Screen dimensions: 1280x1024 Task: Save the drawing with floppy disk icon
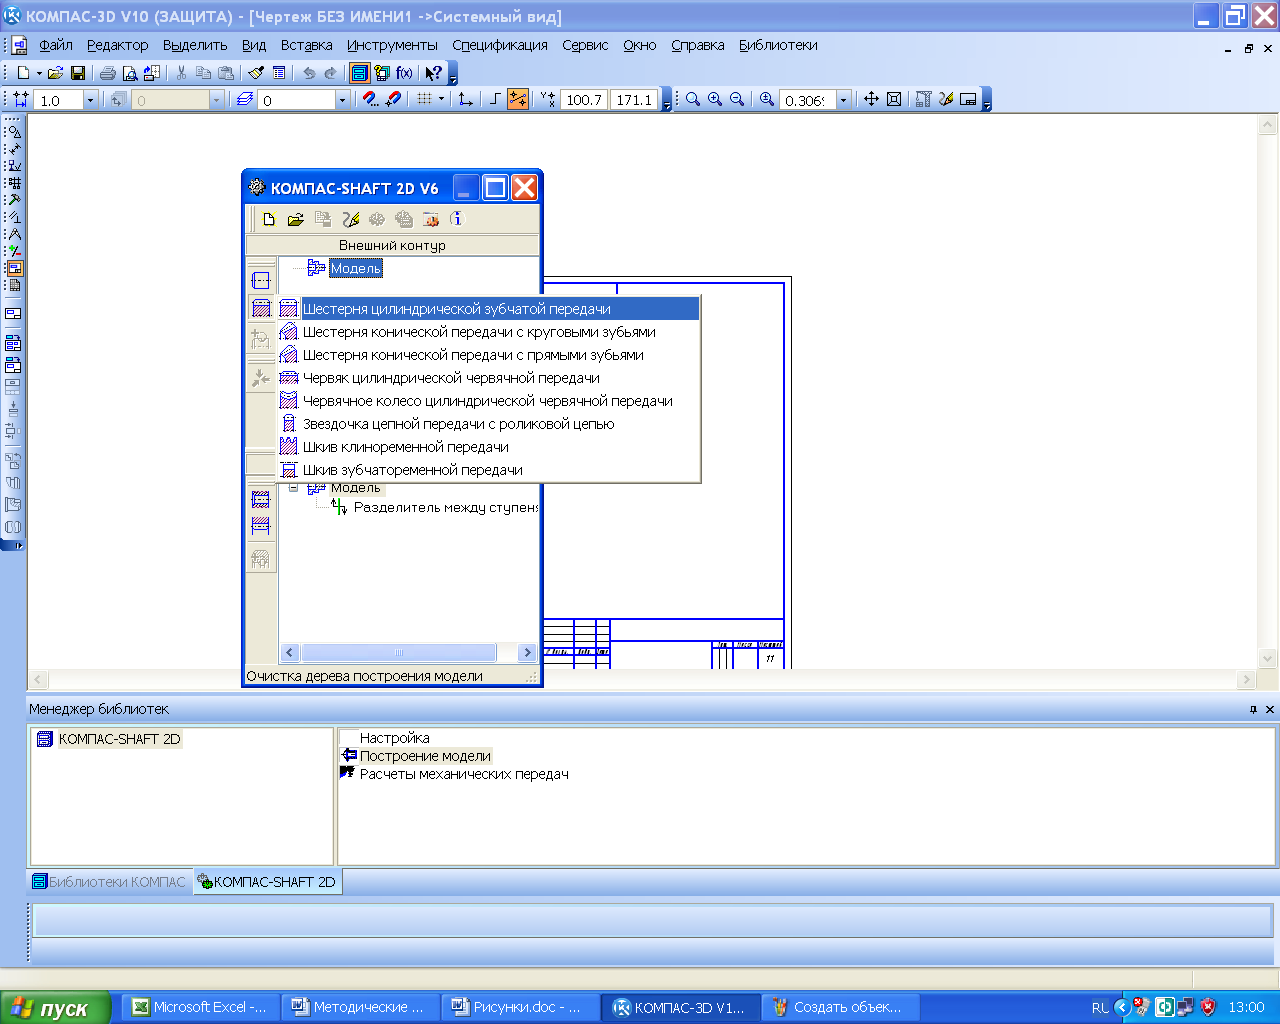pyautogui.click(x=78, y=73)
